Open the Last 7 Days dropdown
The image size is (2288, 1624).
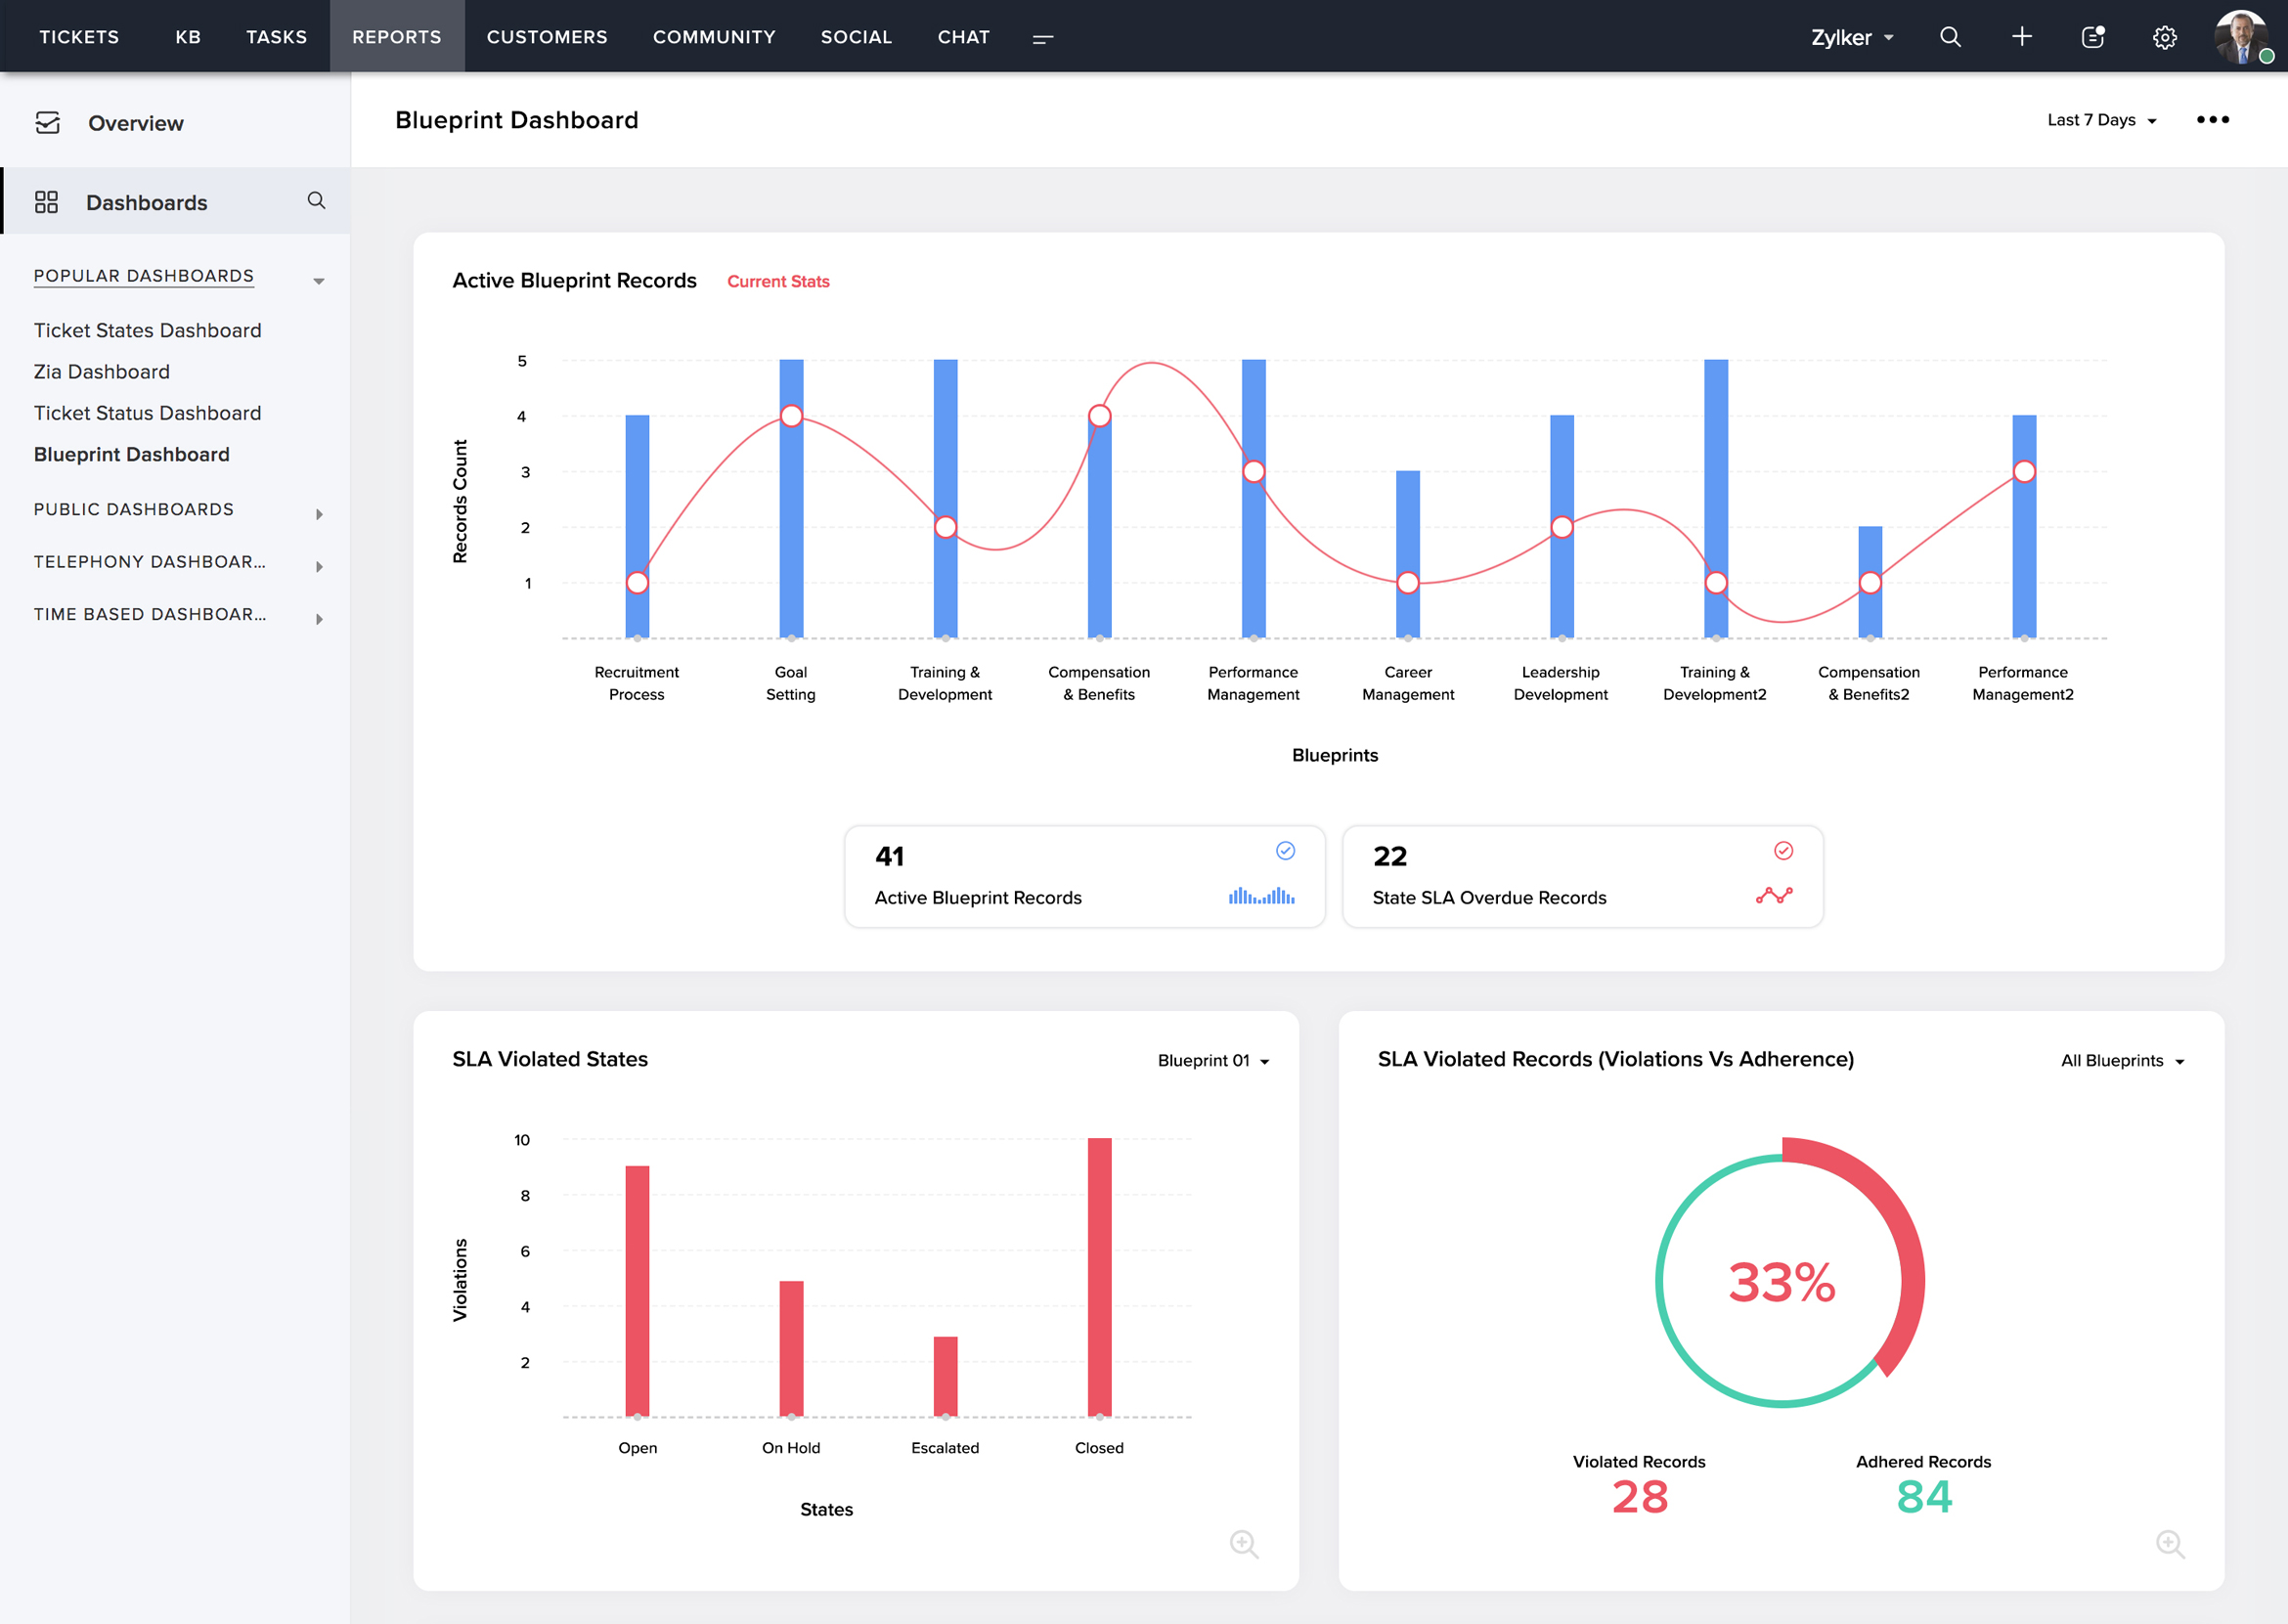coord(2101,120)
